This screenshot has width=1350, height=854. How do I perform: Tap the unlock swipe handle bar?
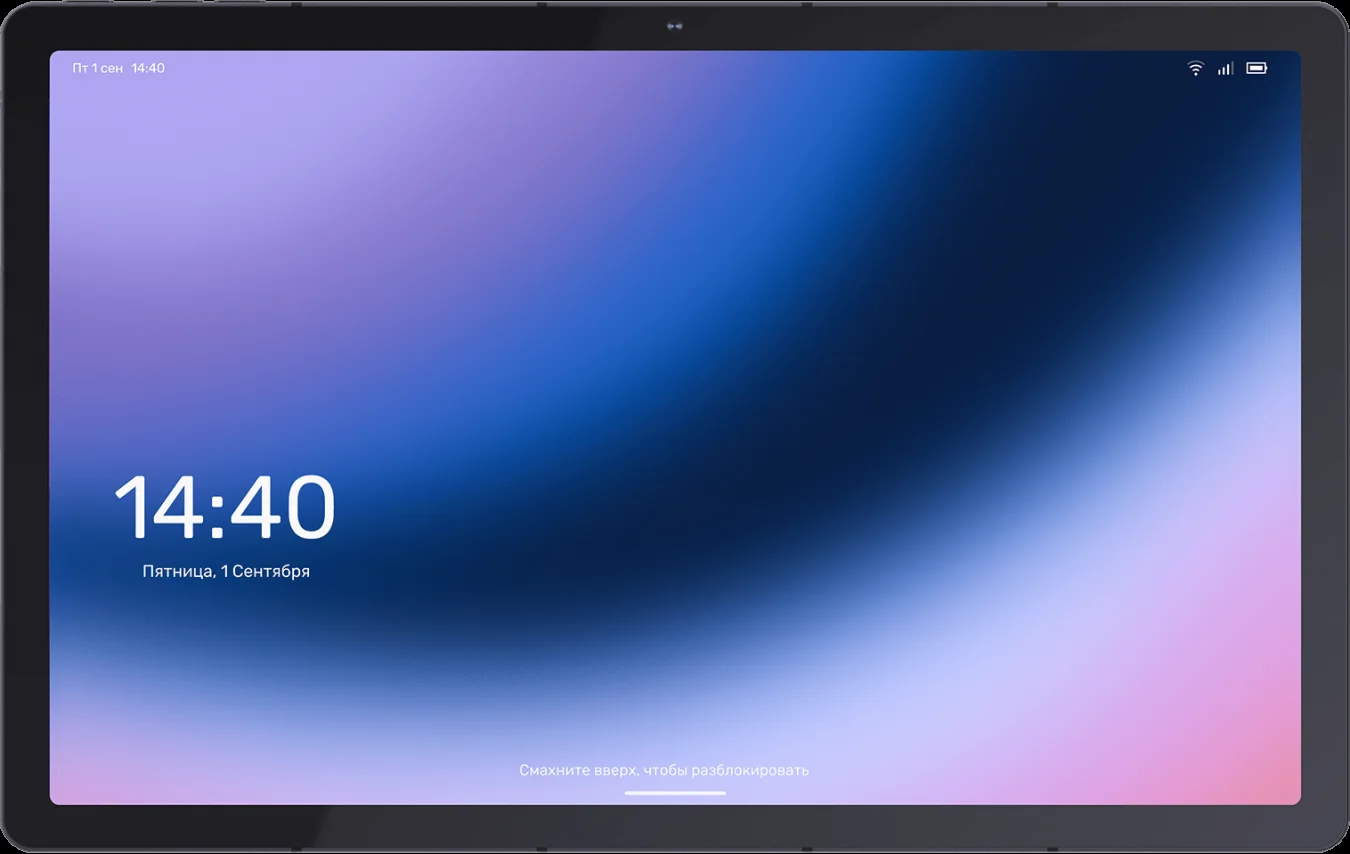click(x=675, y=793)
